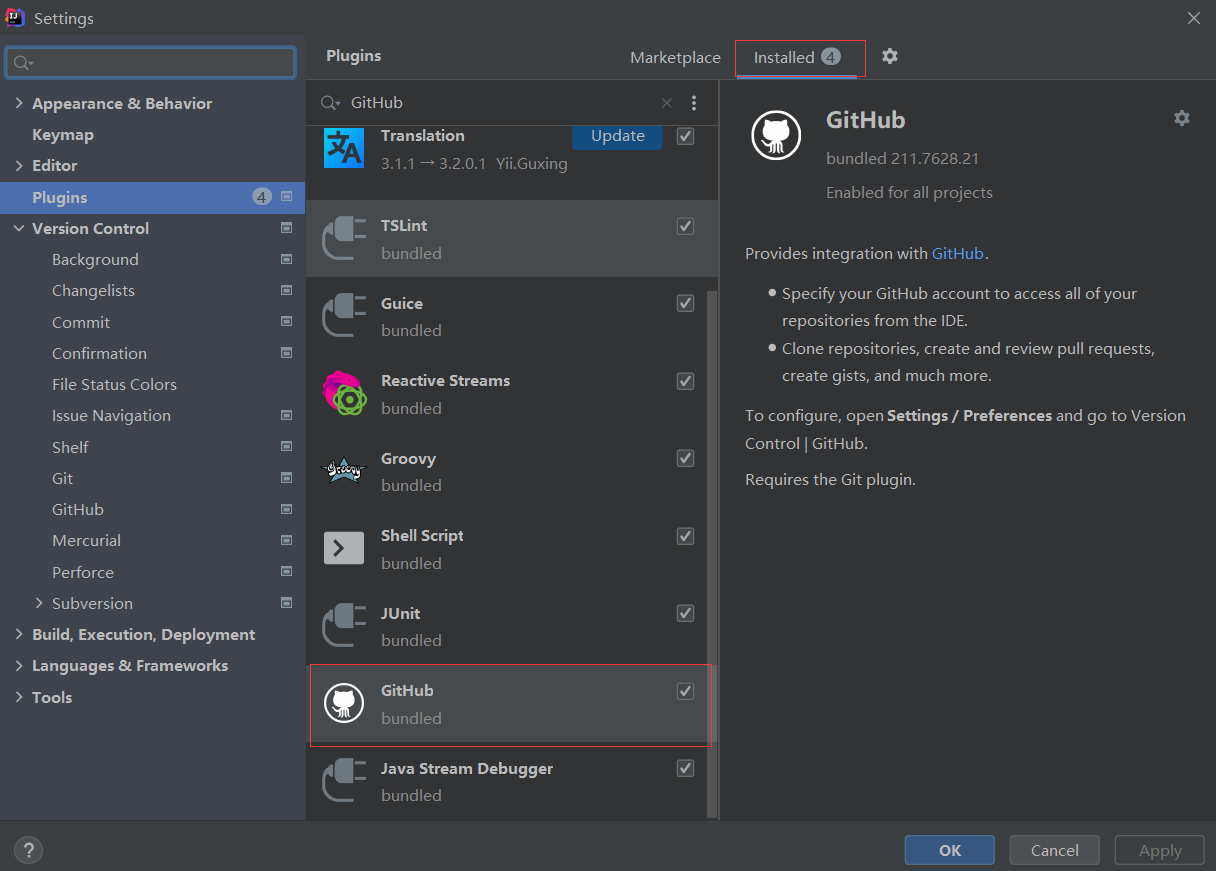1216x871 pixels.
Task: Click the Groovy star logo icon
Action: [344, 471]
